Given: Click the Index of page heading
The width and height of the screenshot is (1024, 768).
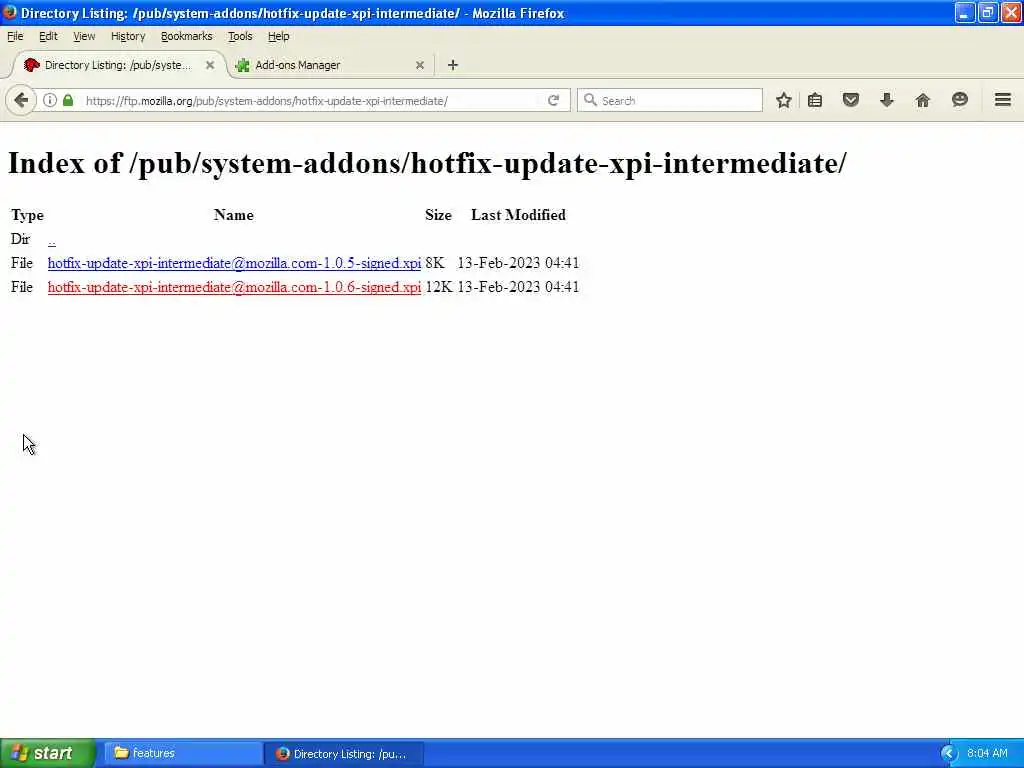Looking at the screenshot, I should (x=427, y=163).
